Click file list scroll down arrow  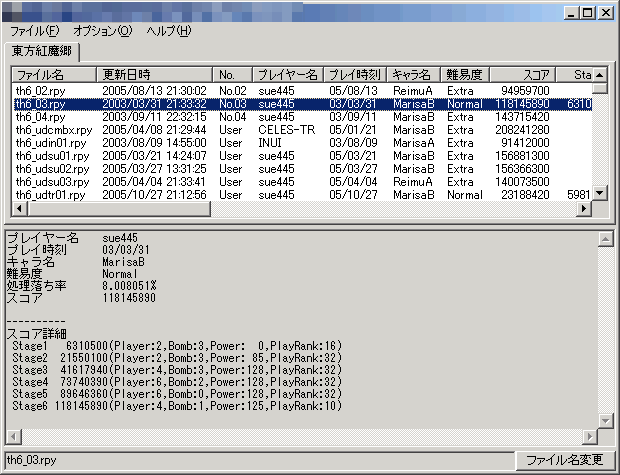click(x=600, y=193)
